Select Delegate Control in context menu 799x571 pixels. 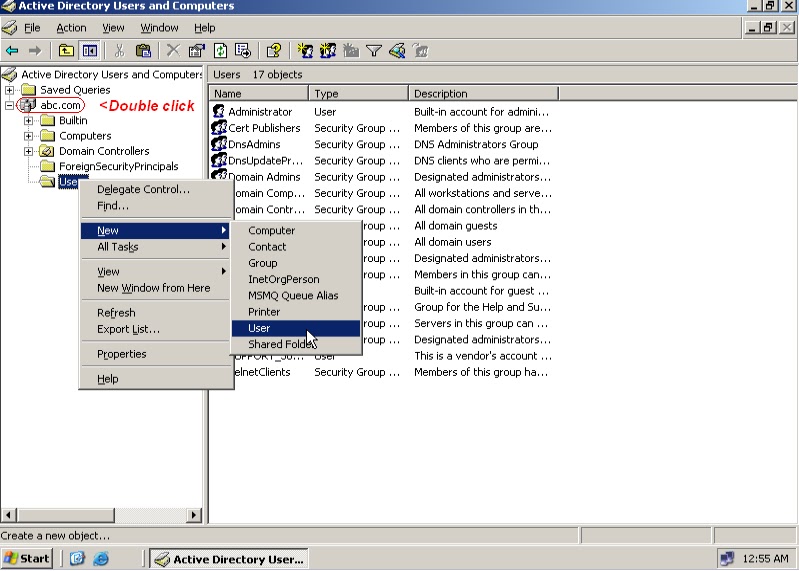point(154,189)
